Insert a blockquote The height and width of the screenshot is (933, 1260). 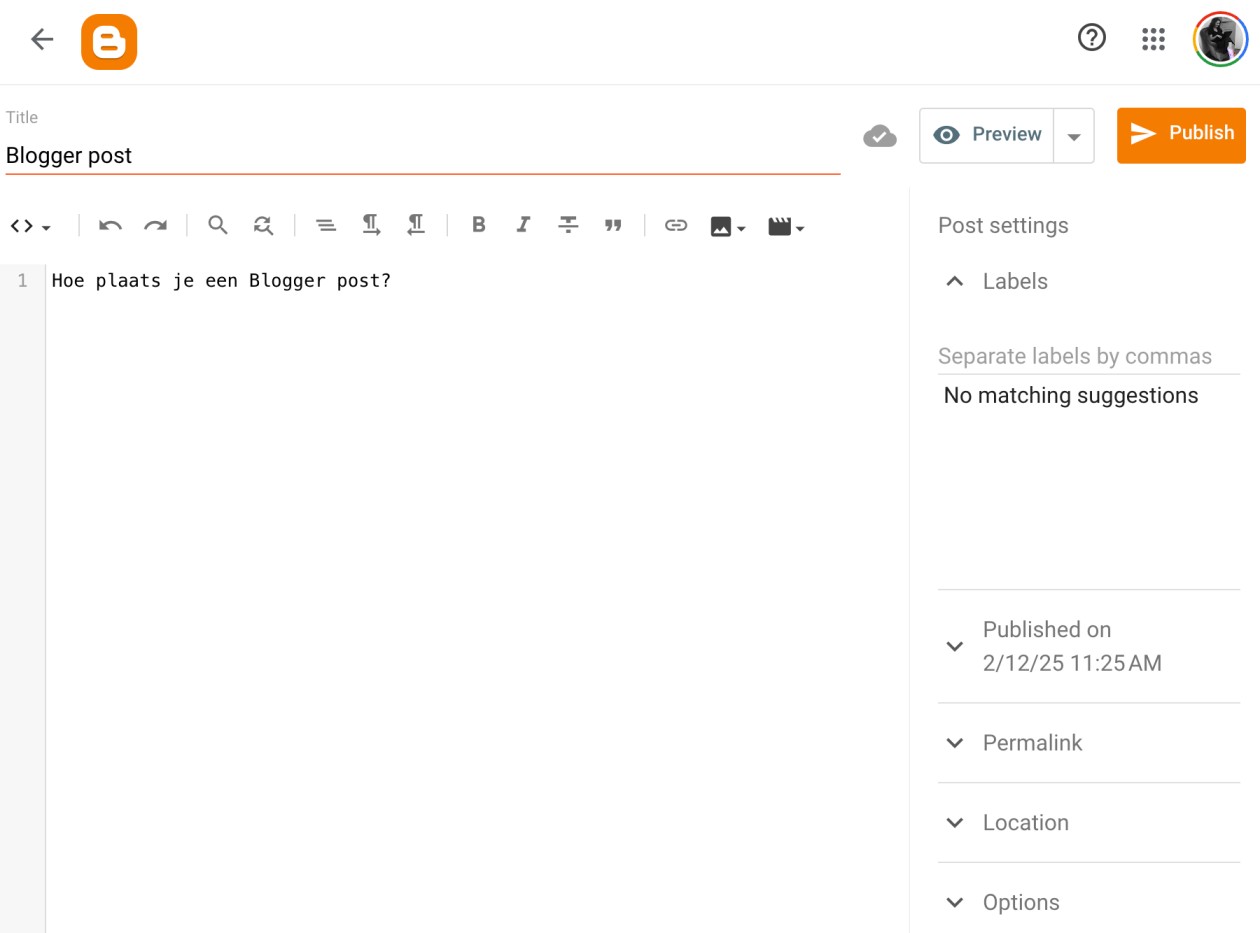(x=614, y=226)
